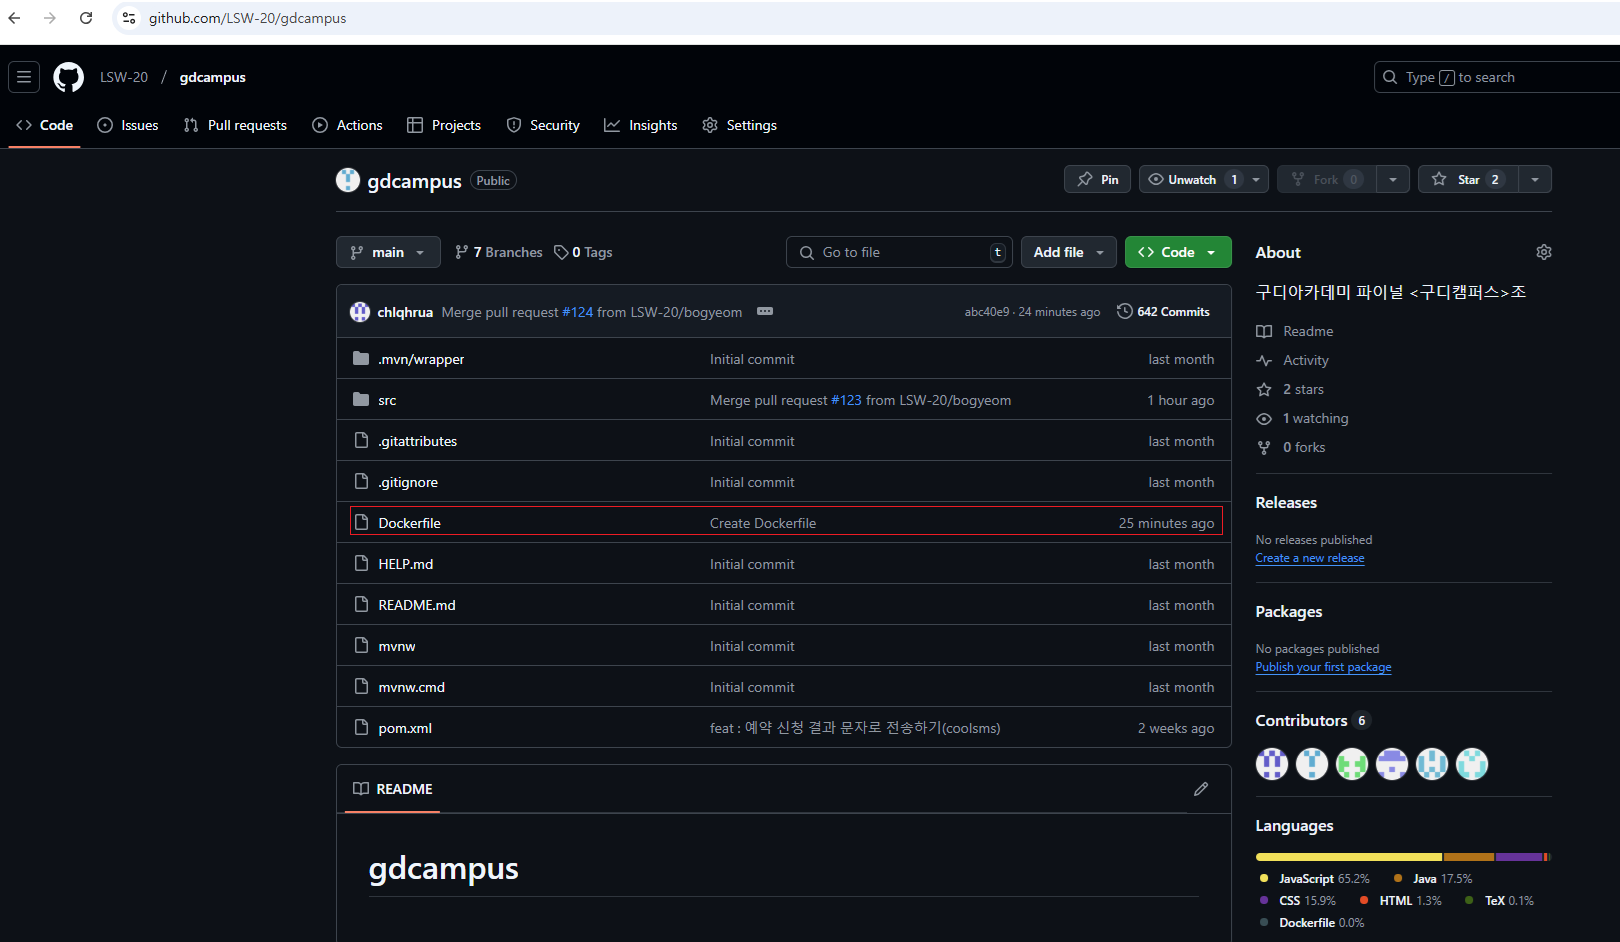Open the Add file dropdown
Viewport: 1620px width, 942px height.
pos(1069,252)
